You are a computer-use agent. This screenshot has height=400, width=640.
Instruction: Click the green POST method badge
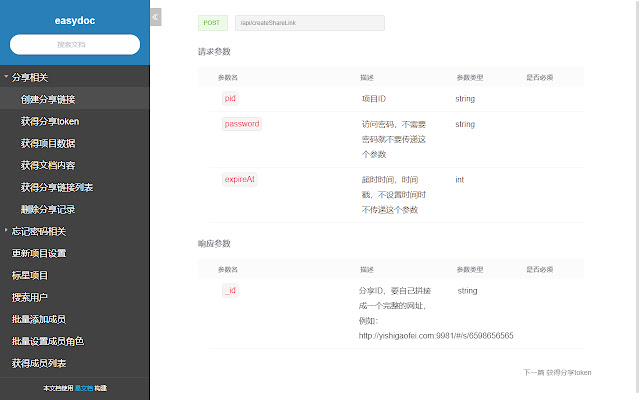(x=213, y=22)
